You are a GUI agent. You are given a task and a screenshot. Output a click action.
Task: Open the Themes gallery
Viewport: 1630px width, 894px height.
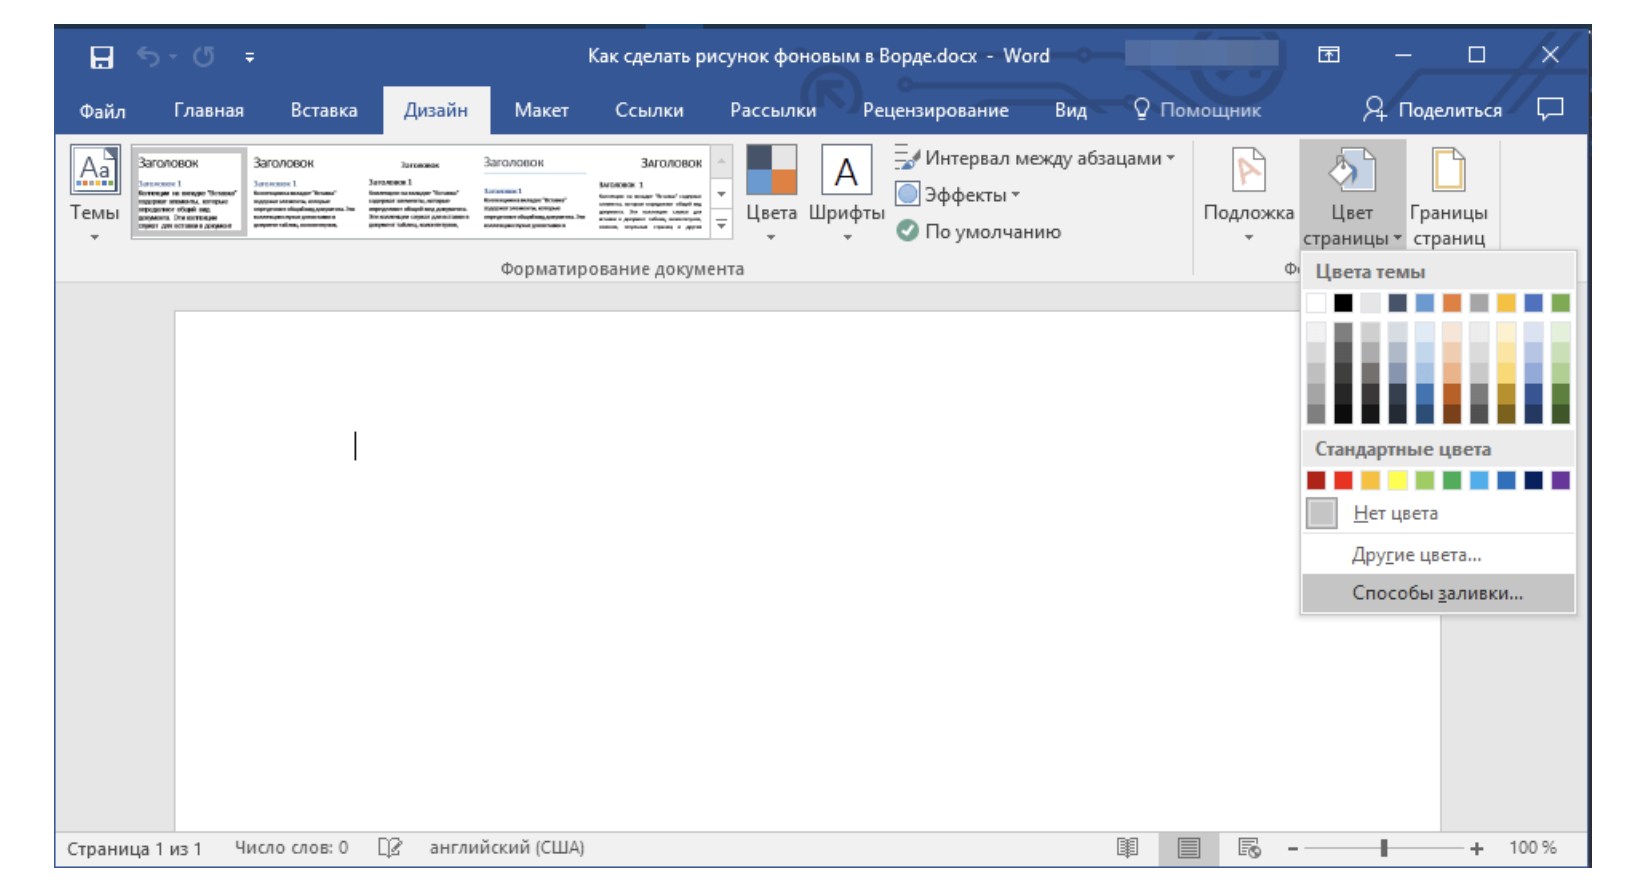95,194
